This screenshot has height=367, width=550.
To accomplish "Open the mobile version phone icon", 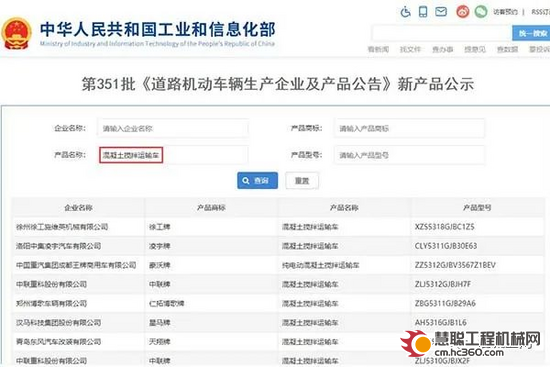I will [x=423, y=12].
